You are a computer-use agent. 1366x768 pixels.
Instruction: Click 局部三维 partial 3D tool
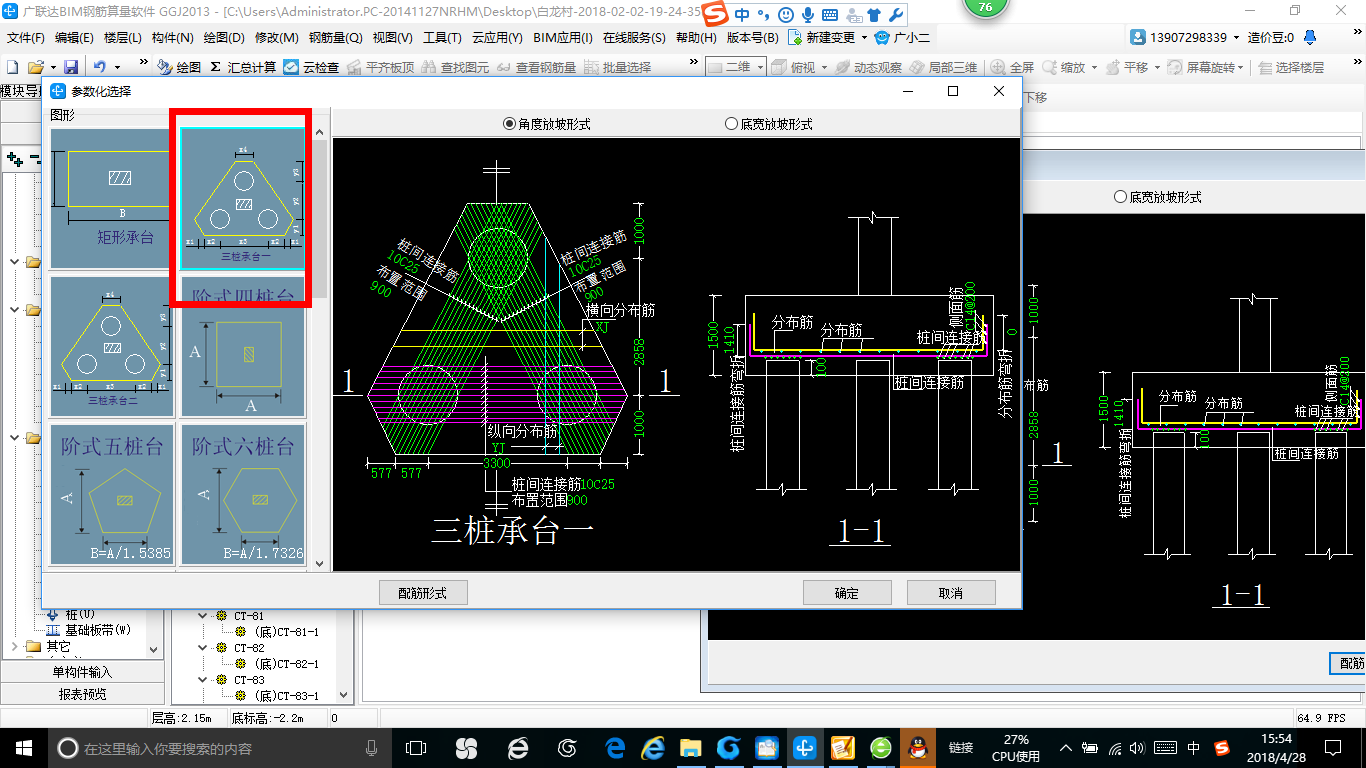(943, 67)
